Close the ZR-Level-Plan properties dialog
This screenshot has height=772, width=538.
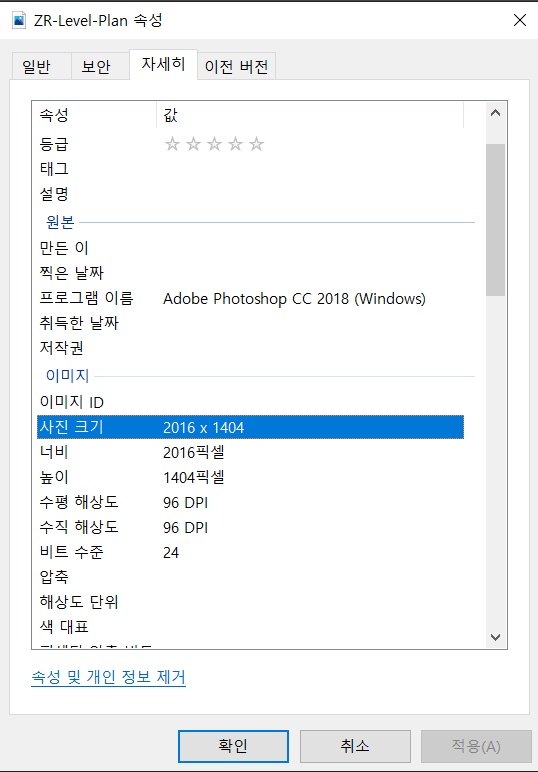pos(520,20)
